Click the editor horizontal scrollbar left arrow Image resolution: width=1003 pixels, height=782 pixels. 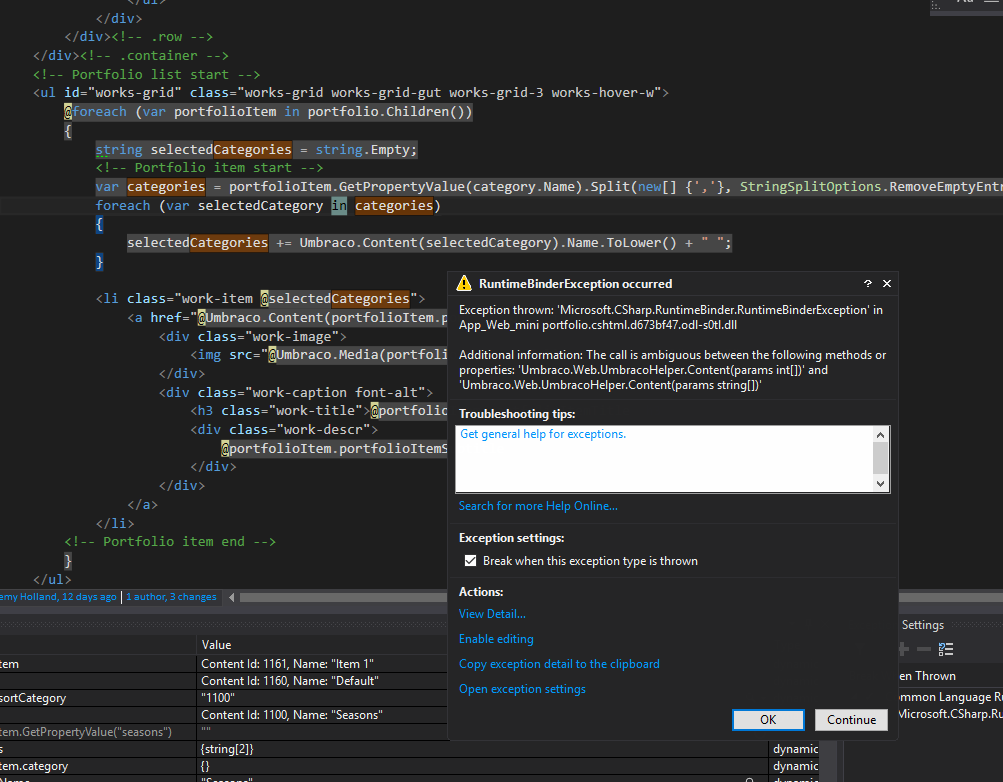pyautogui.click(x=232, y=597)
